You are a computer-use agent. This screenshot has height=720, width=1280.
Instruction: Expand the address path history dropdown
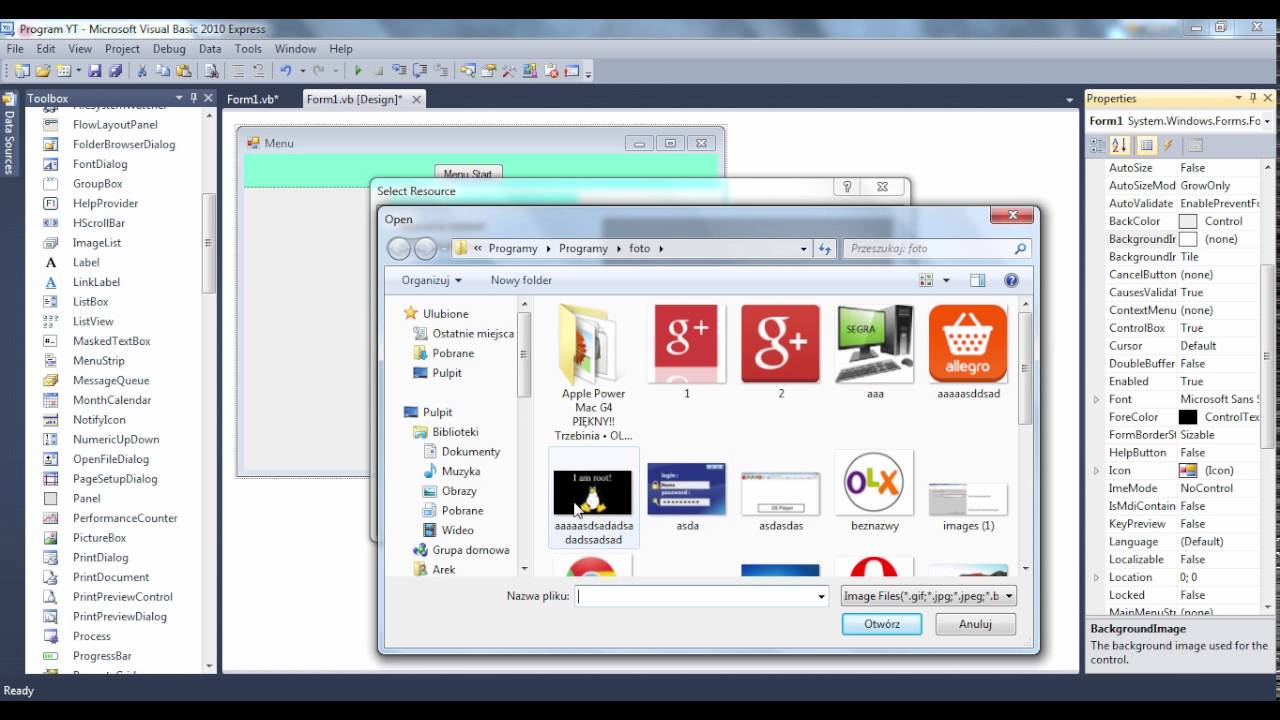pyautogui.click(x=803, y=248)
